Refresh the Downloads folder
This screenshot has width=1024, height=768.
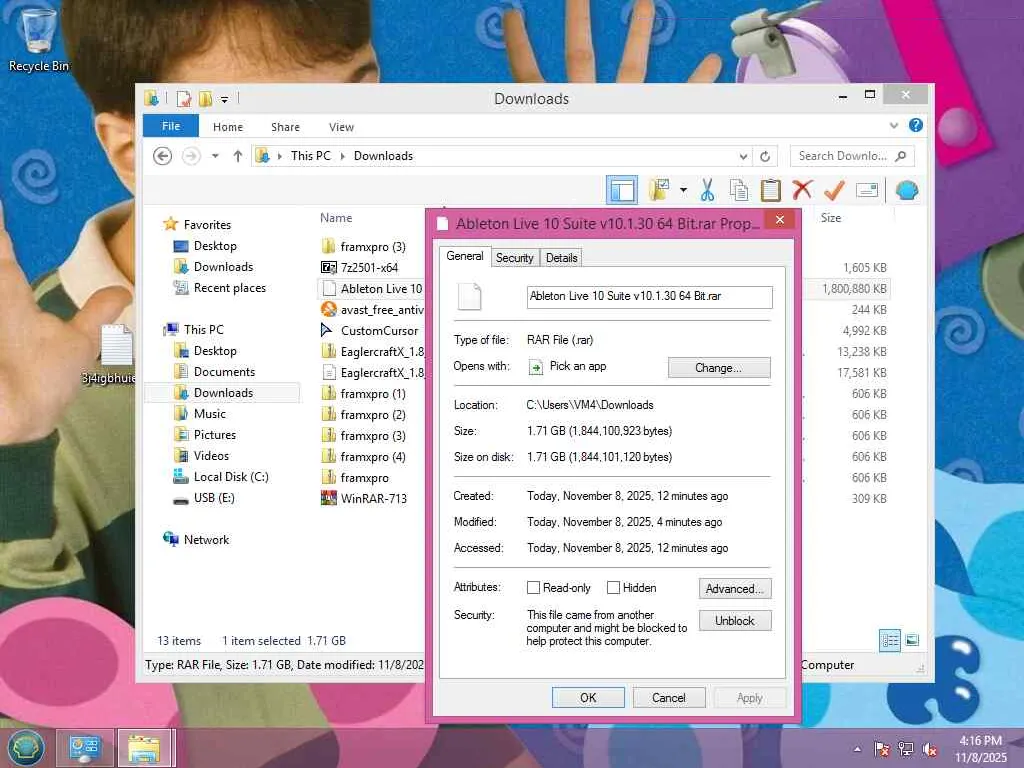click(x=765, y=156)
